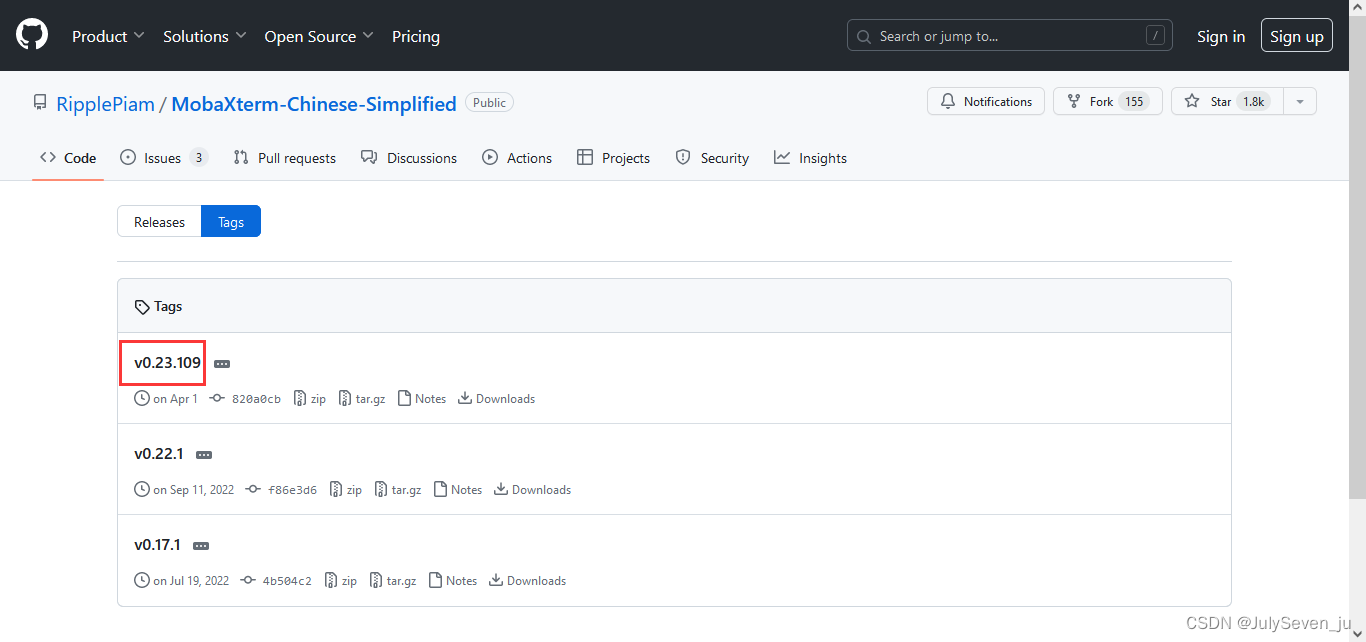The height and width of the screenshot is (642, 1366).
Task: Open Downloads for v0.17.1
Action: tap(528, 581)
